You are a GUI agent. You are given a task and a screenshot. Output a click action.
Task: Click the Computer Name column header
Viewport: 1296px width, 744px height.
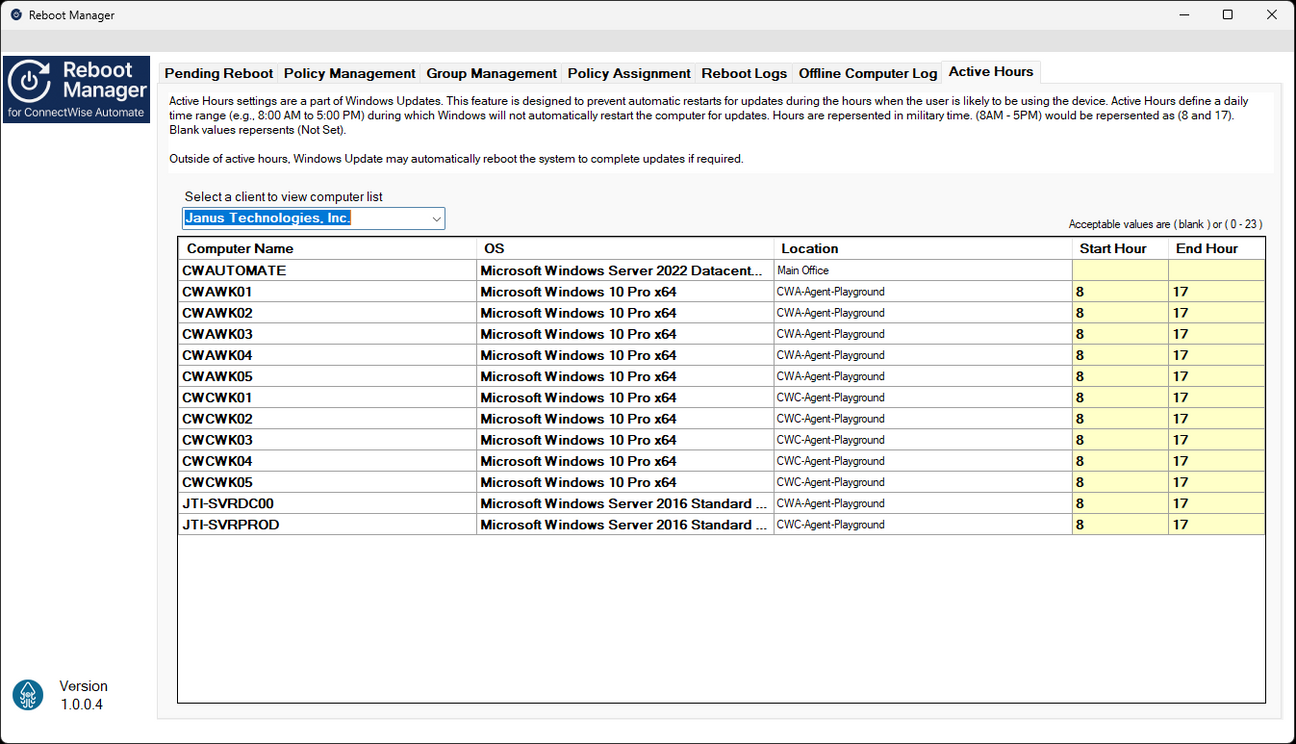coord(240,248)
